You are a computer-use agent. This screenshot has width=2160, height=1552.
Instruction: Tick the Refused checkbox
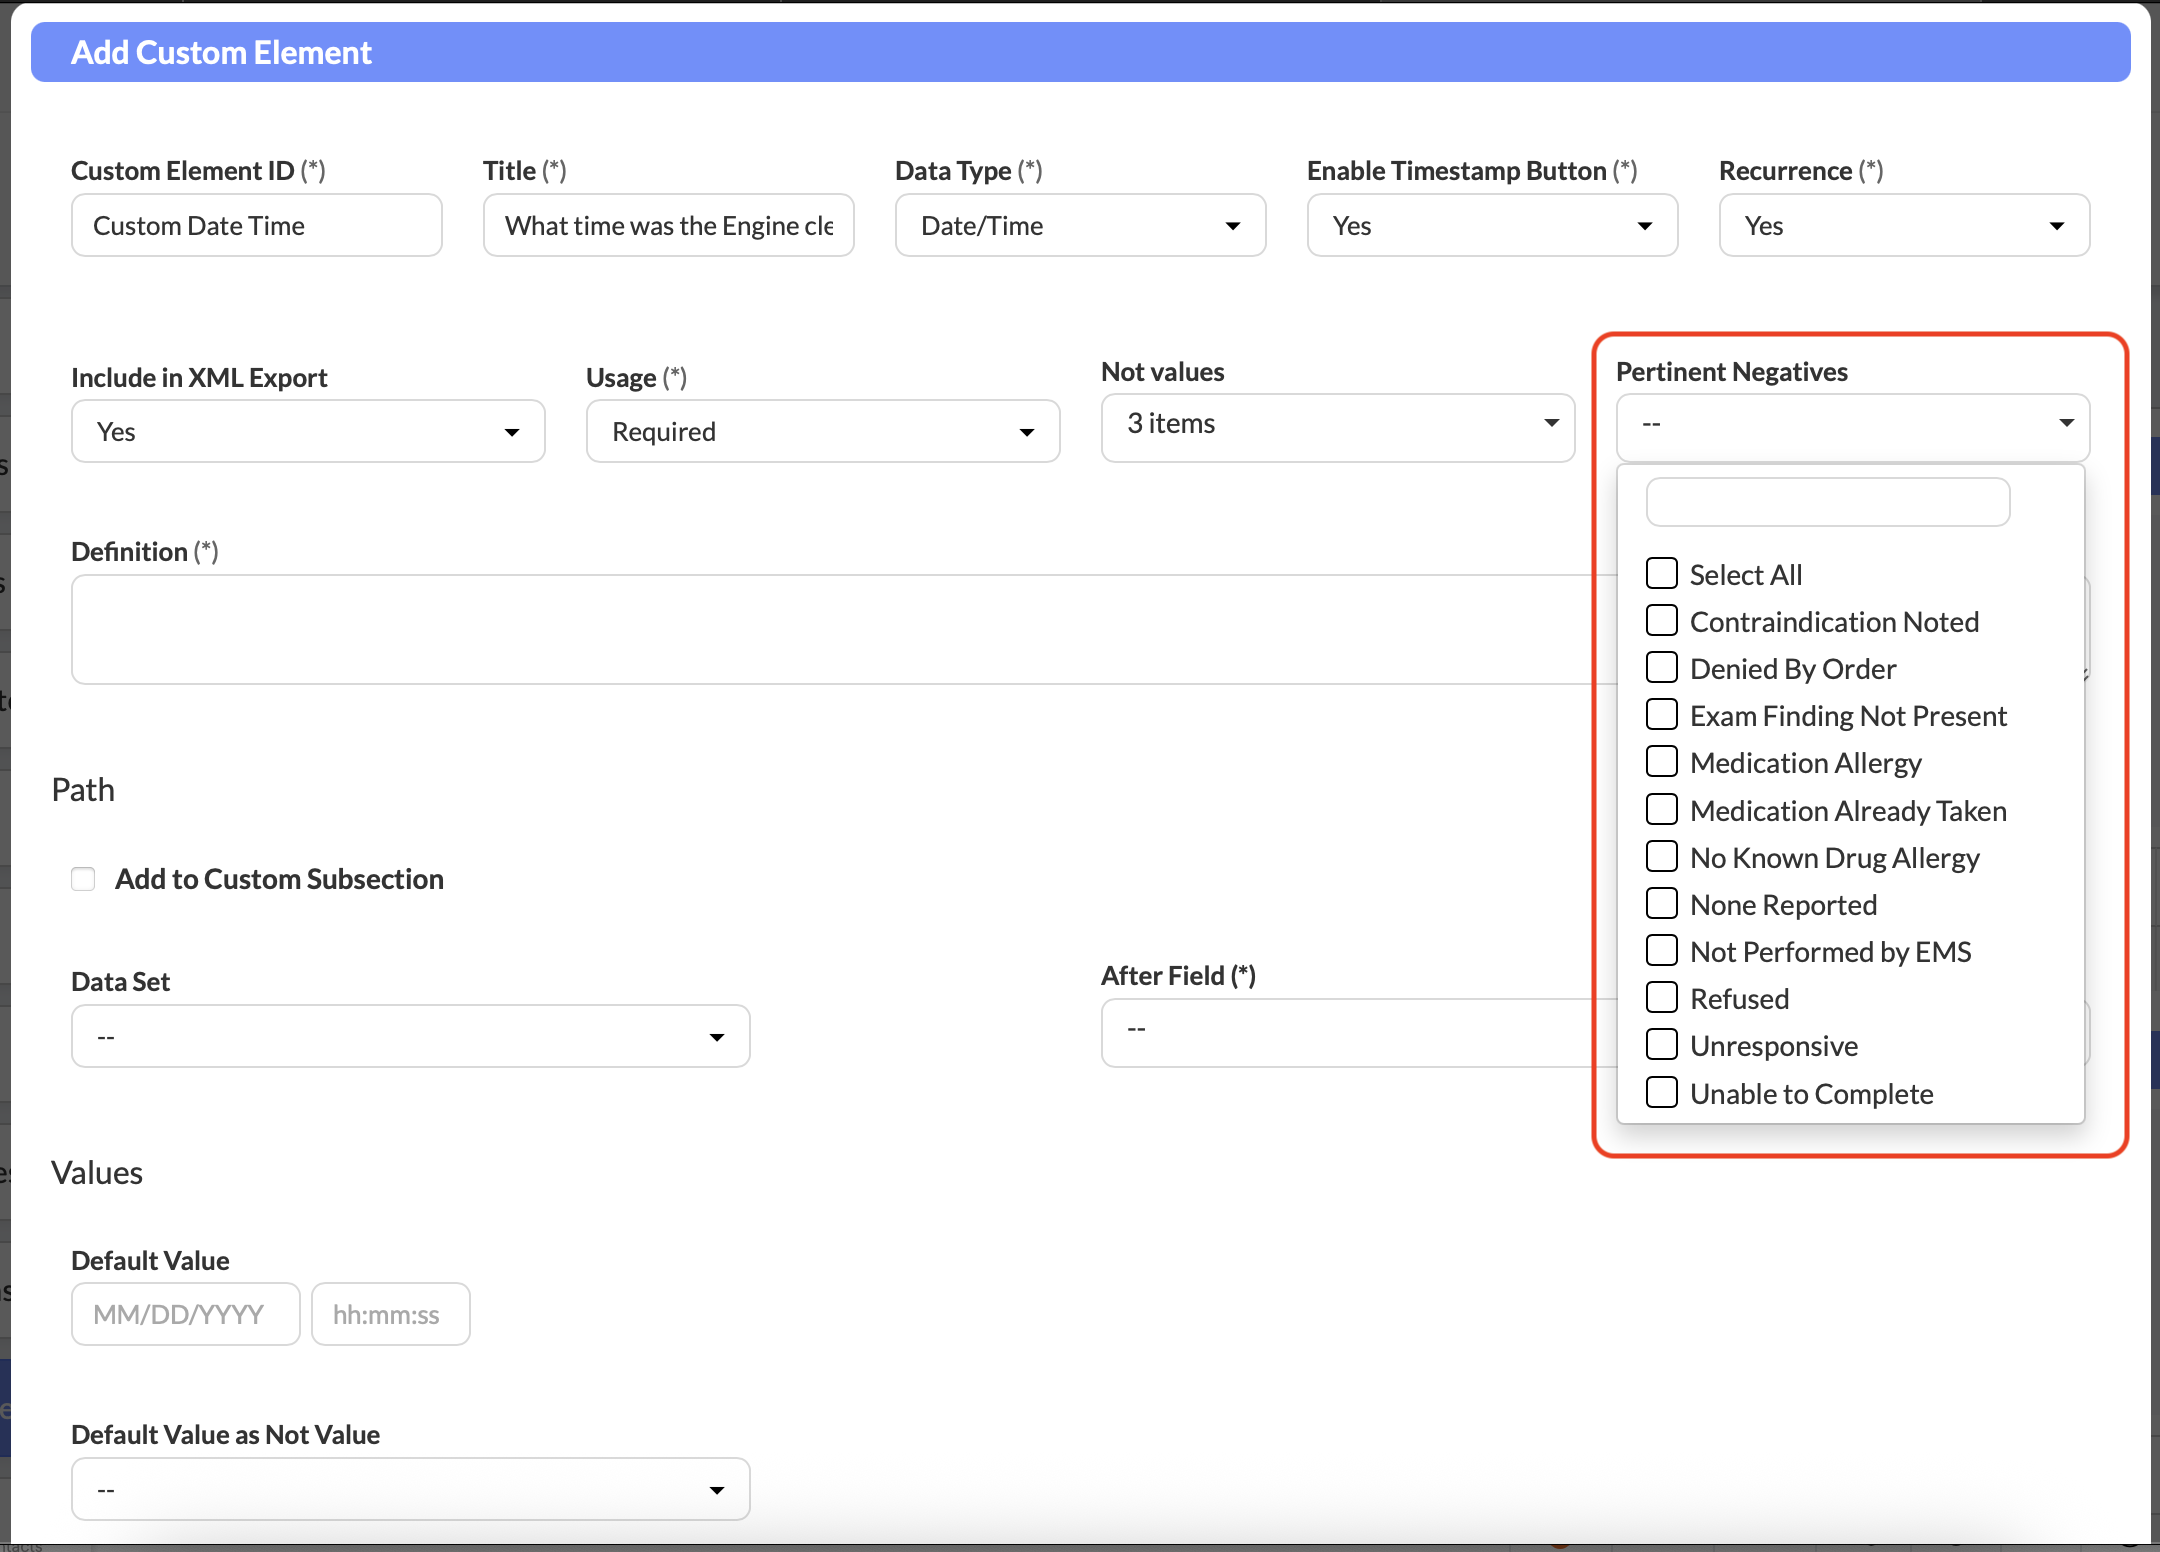coord(1662,998)
